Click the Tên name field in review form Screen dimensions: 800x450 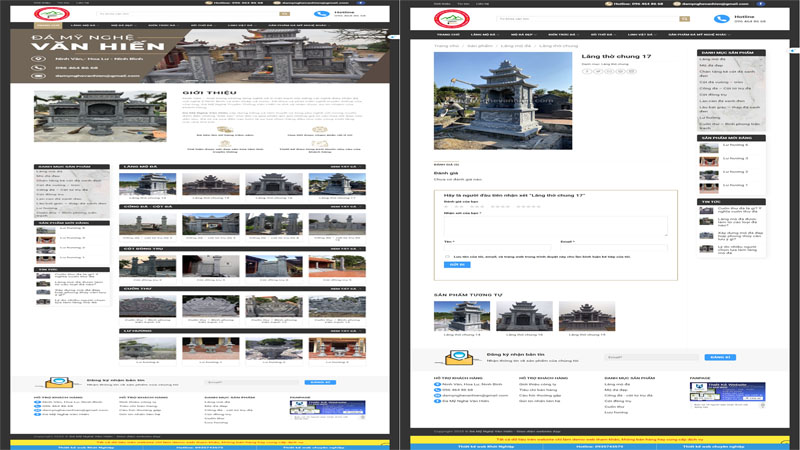497,248
